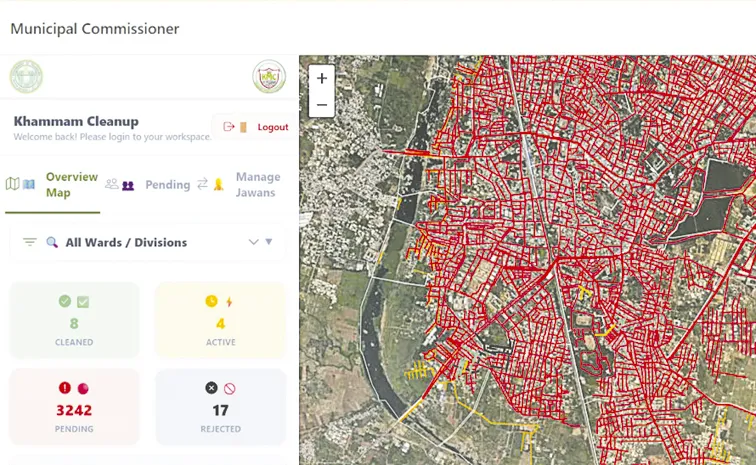Expand the All Wards / Divisions dropdown
756x465 pixels.
[x=147, y=242]
